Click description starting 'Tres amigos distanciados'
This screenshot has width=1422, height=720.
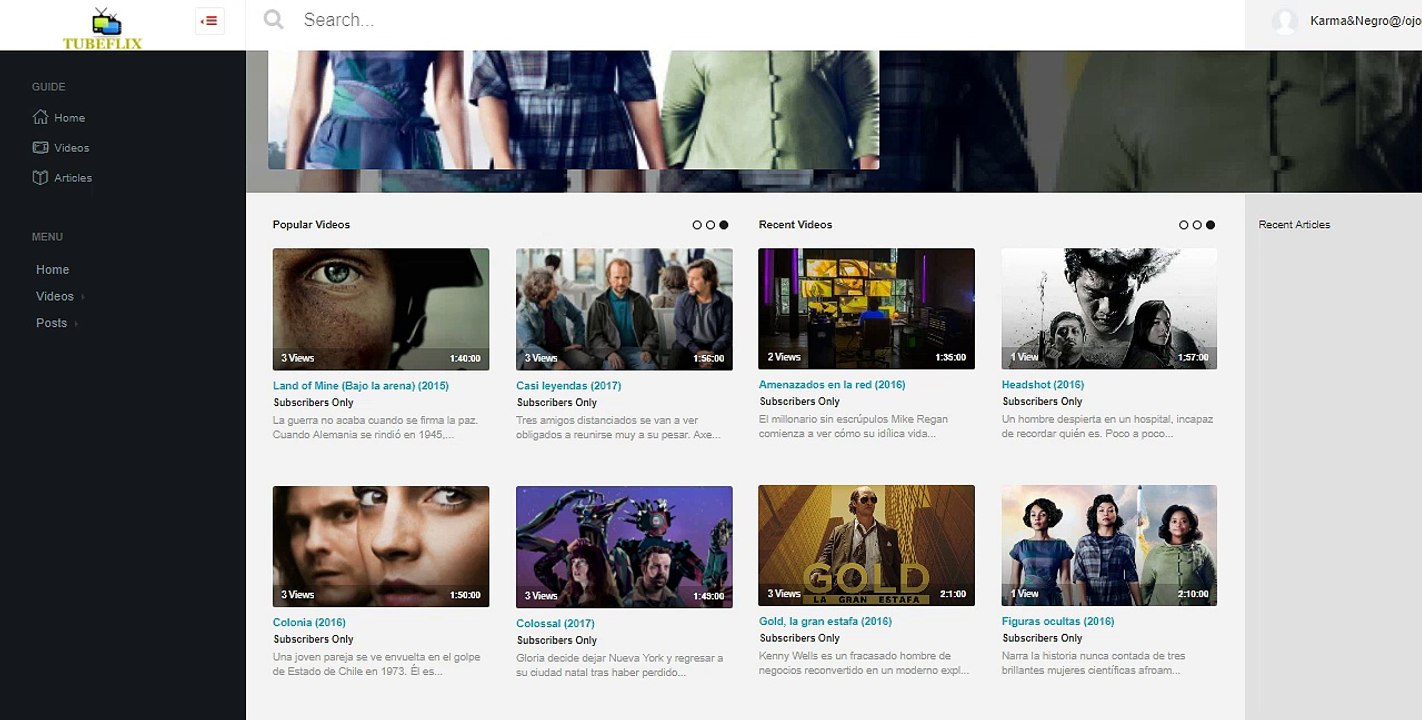[x=618, y=428]
